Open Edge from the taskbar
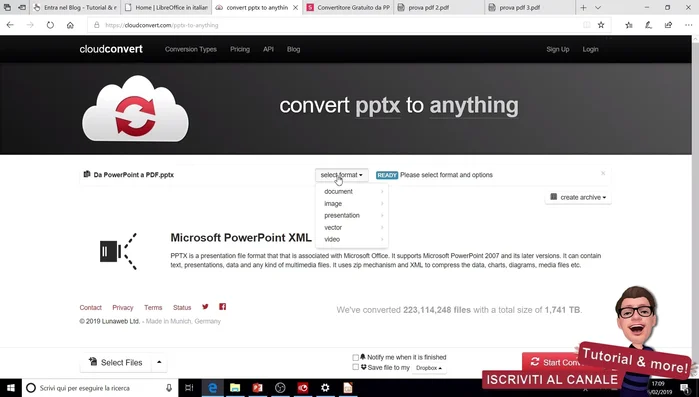 pyautogui.click(x=213, y=388)
